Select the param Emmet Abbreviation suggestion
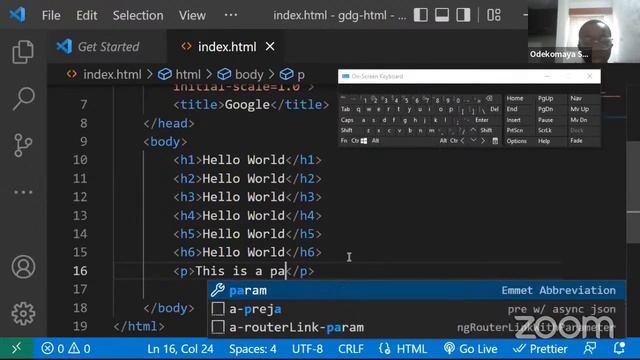This screenshot has width=640, height=360. pyautogui.click(x=416, y=290)
